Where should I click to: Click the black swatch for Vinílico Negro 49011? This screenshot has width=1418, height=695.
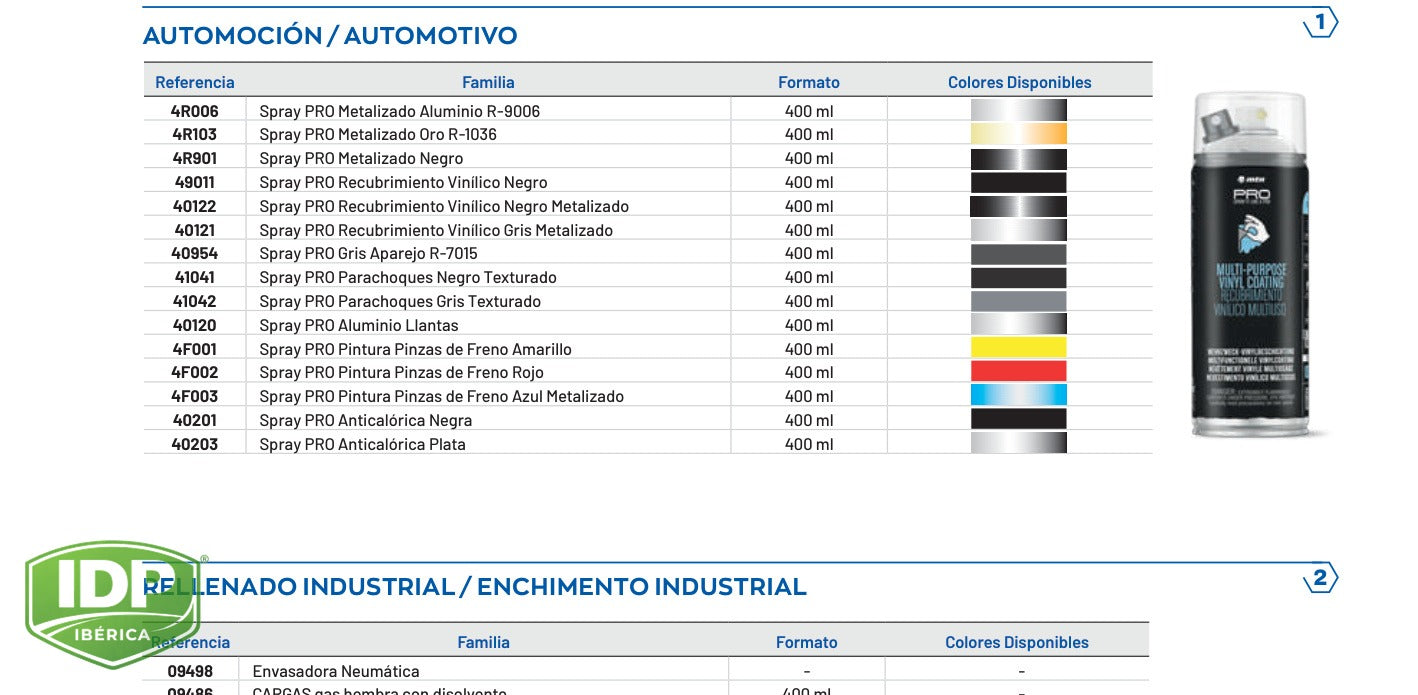tap(1019, 182)
